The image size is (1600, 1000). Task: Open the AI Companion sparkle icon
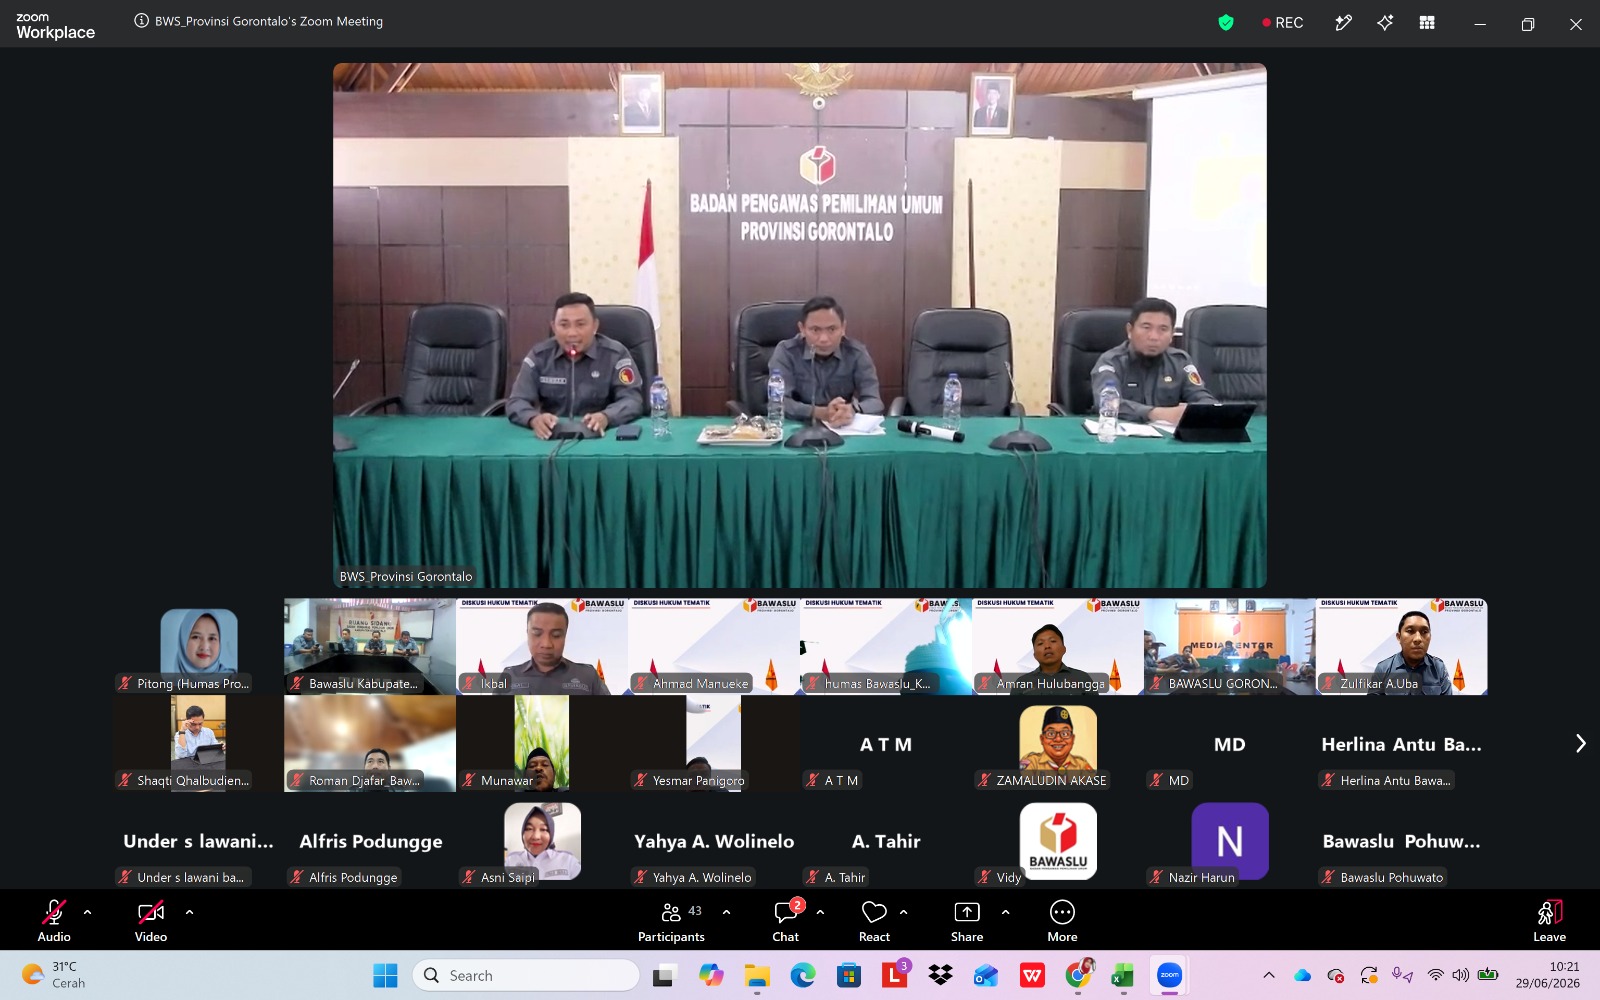[x=1385, y=22]
